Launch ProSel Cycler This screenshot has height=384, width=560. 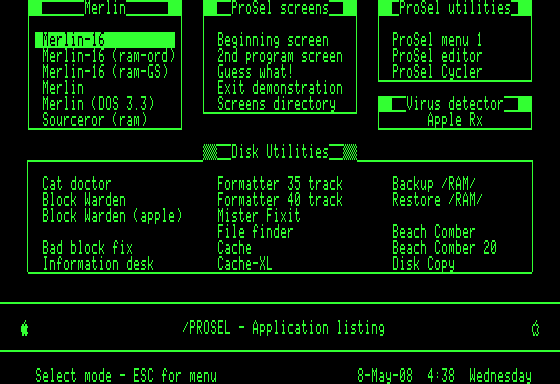pos(437,72)
